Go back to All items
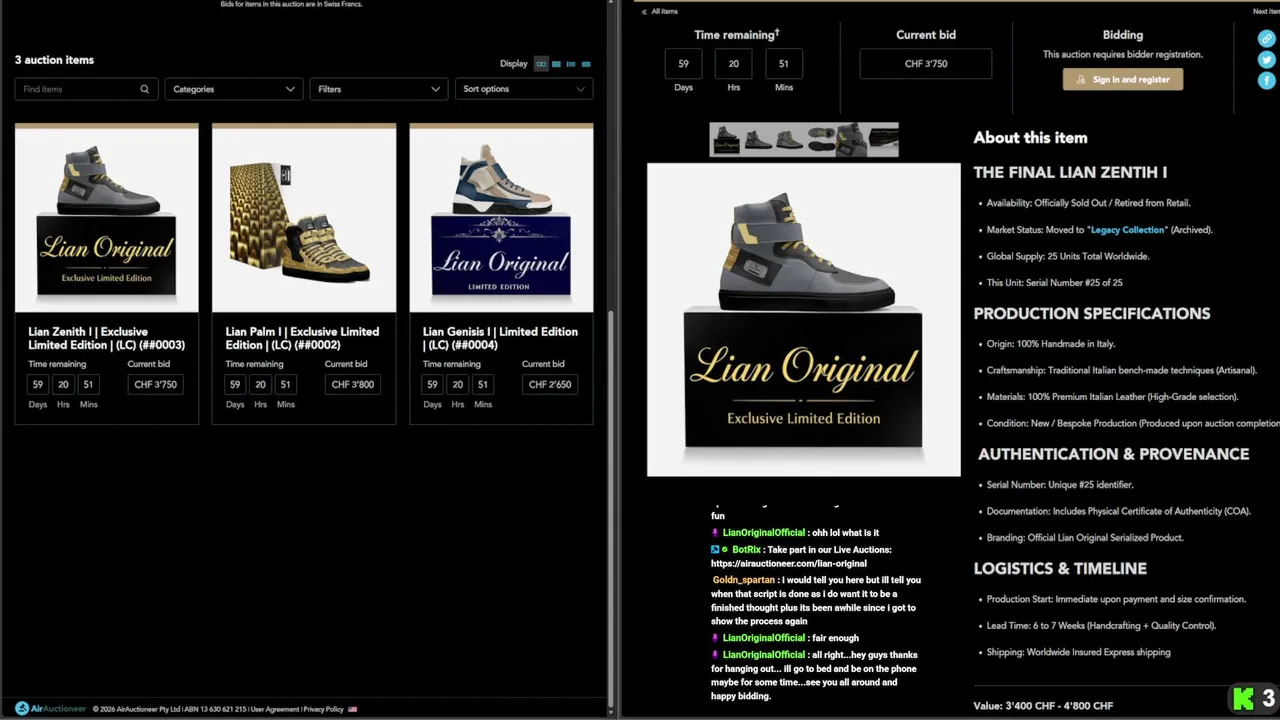Image resolution: width=1280 pixels, height=720 pixels. (x=659, y=11)
